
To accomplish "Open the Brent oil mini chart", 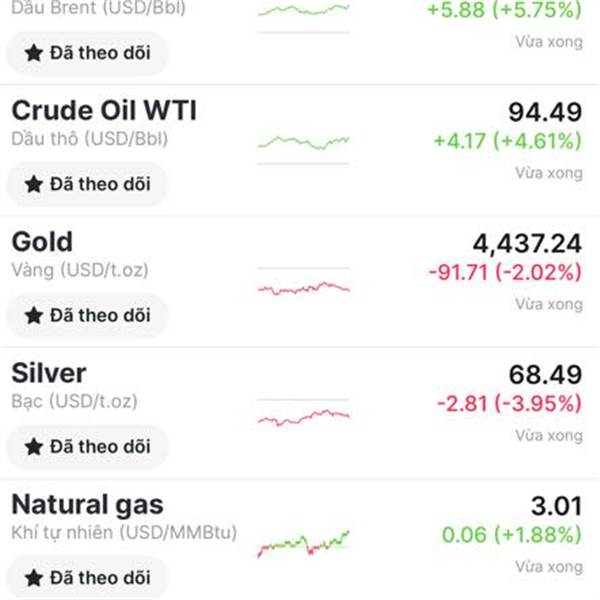I will [304, 12].
